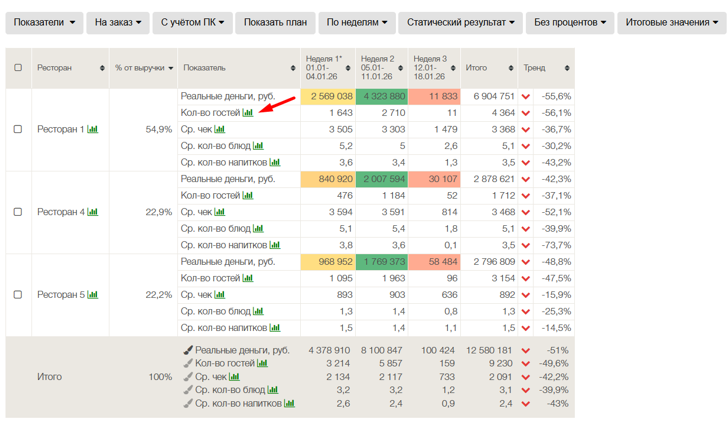Open the Без процентов dropdown
The height and width of the screenshot is (424, 728).
tap(570, 22)
